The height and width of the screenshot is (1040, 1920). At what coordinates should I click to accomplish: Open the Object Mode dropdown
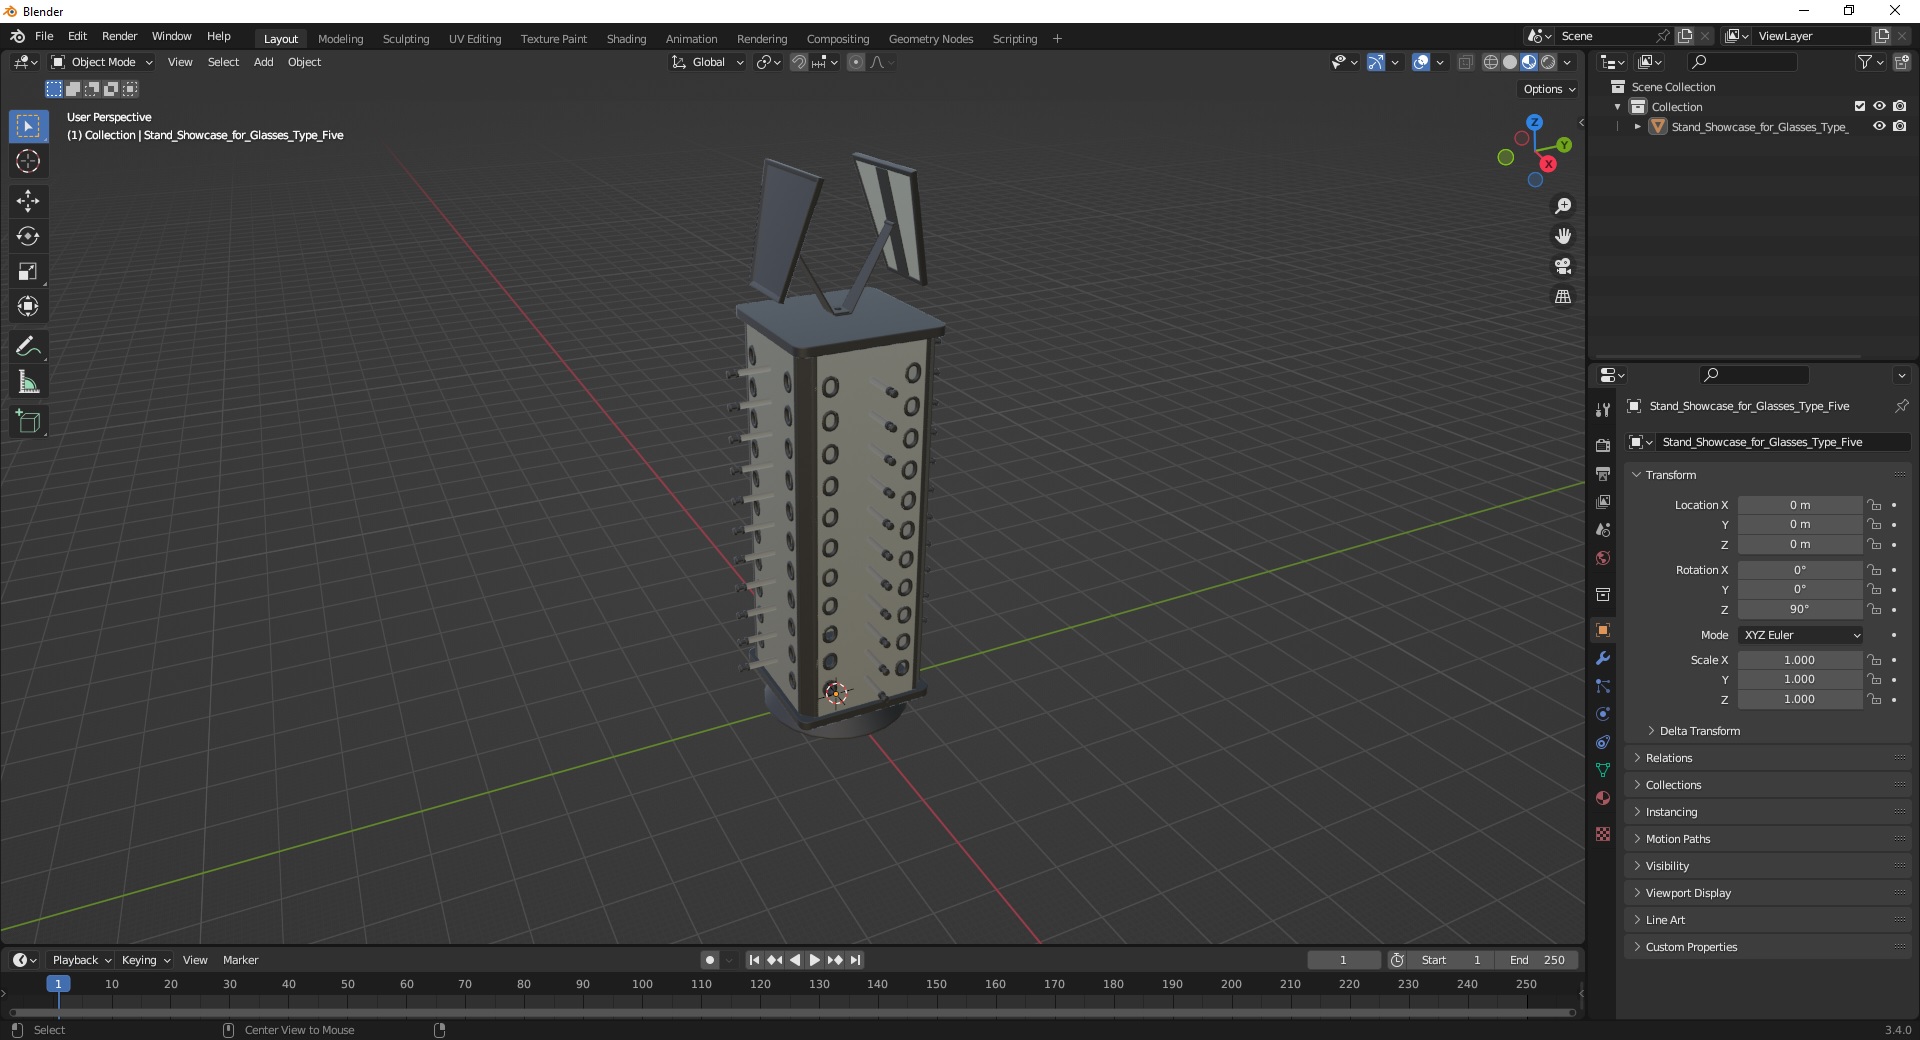pos(102,62)
